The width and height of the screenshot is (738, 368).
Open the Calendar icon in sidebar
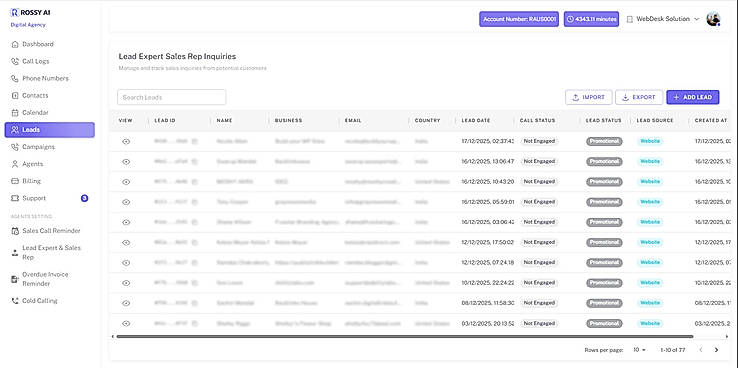[15, 113]
